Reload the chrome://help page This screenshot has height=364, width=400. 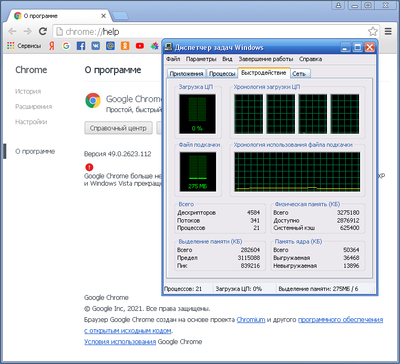pyautogui.click(x=43, y=31)
